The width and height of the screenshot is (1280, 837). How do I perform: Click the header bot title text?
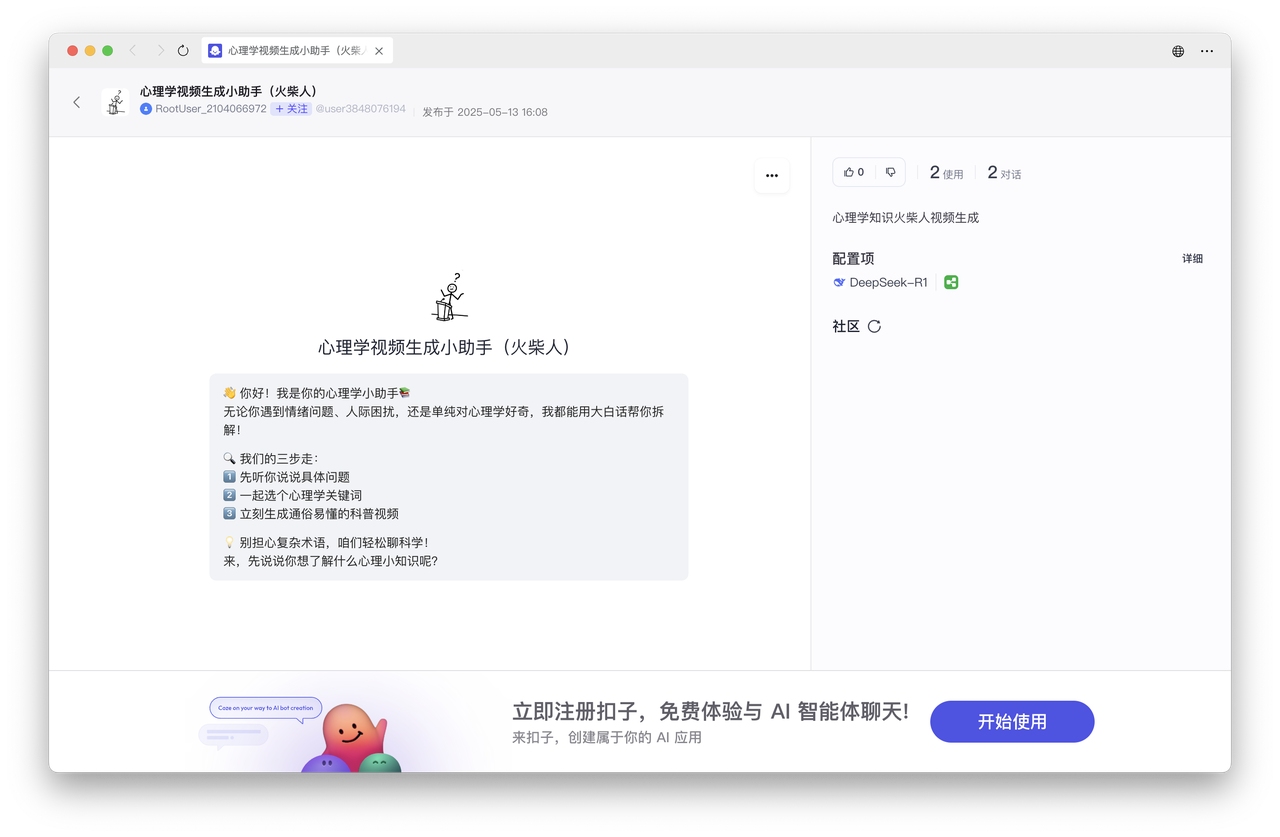pyautogui.click(x=229, y=91)
